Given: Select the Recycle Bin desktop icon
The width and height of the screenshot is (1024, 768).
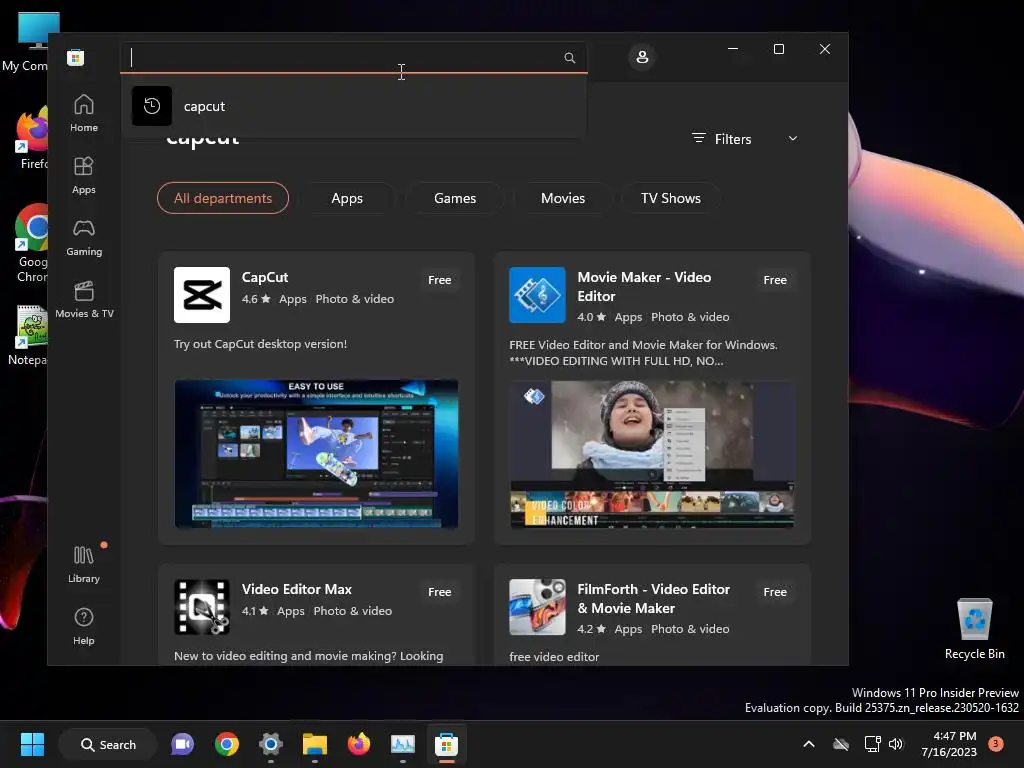Looking at the screenshot, I should (x=974, y=628).
